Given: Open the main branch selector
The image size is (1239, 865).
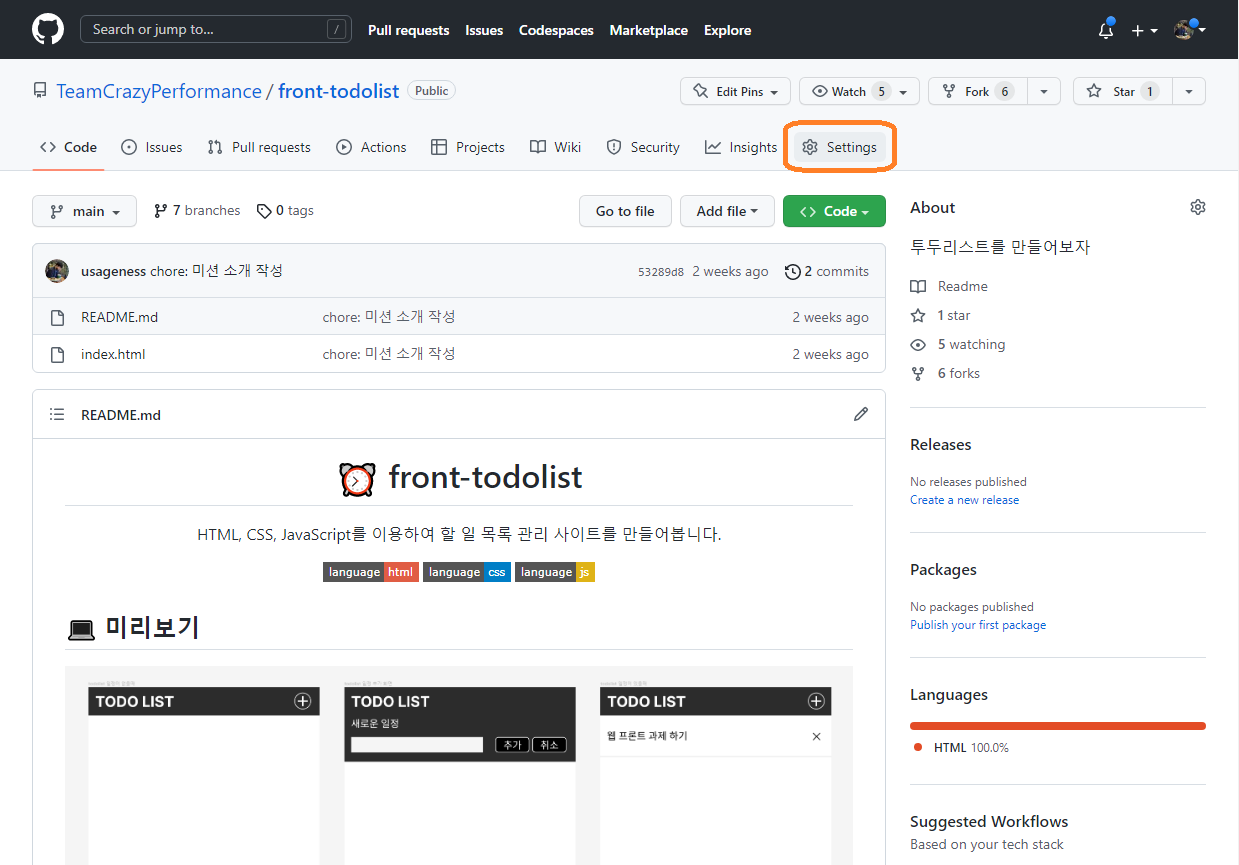Looking at the screenshot, I should [x=84, y=211].
